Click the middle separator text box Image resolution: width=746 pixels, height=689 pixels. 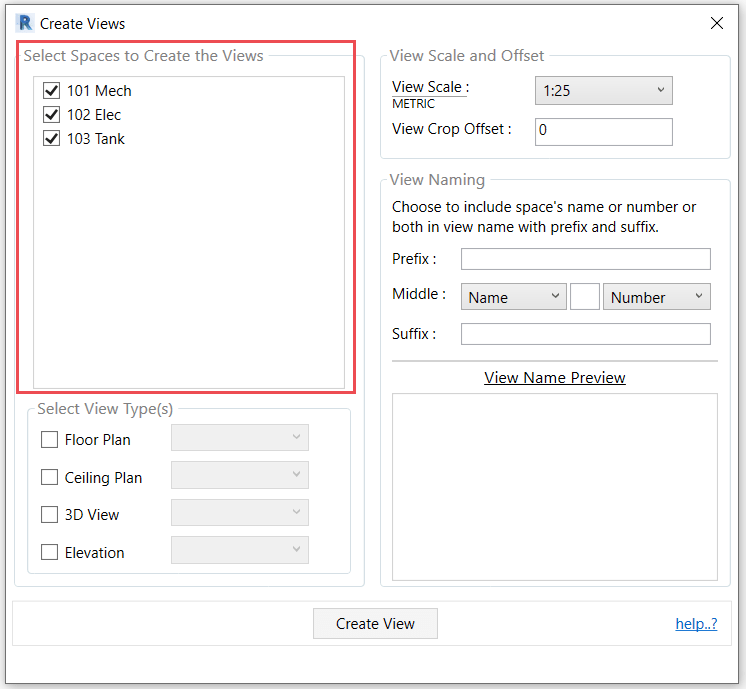(584, 297)
